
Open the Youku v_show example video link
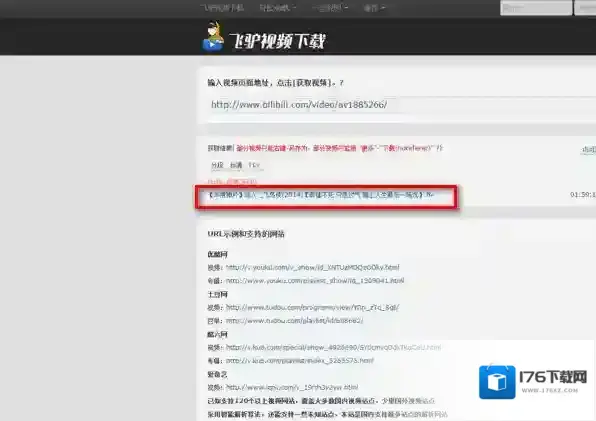pyautogui.click(x=312, y=267)
